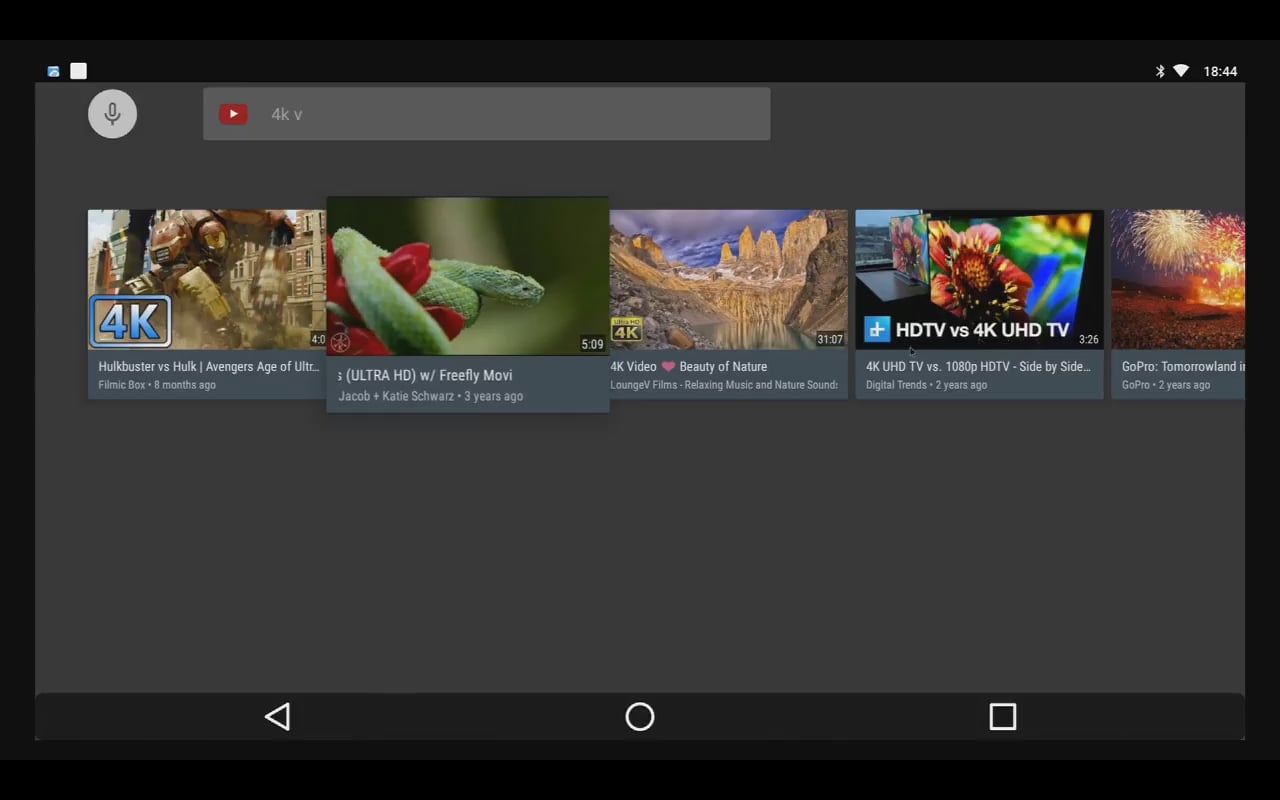The height and width of the screenshot is (800, 1280).
Task: Select title "4K Video Beauty of Nature"
Action: click(x=689, y=367)
